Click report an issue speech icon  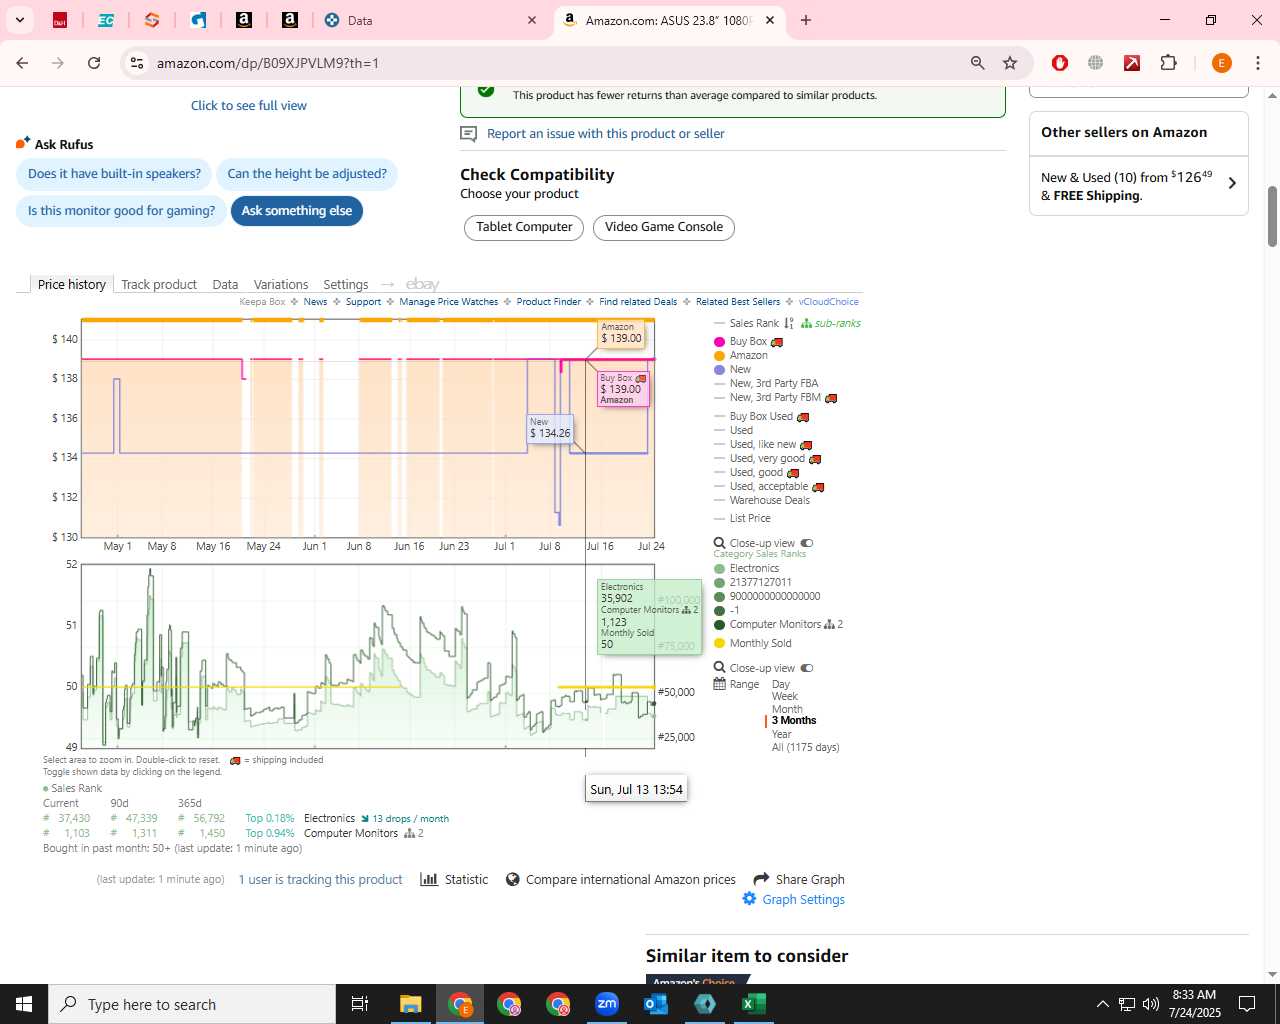coord(468,134)
